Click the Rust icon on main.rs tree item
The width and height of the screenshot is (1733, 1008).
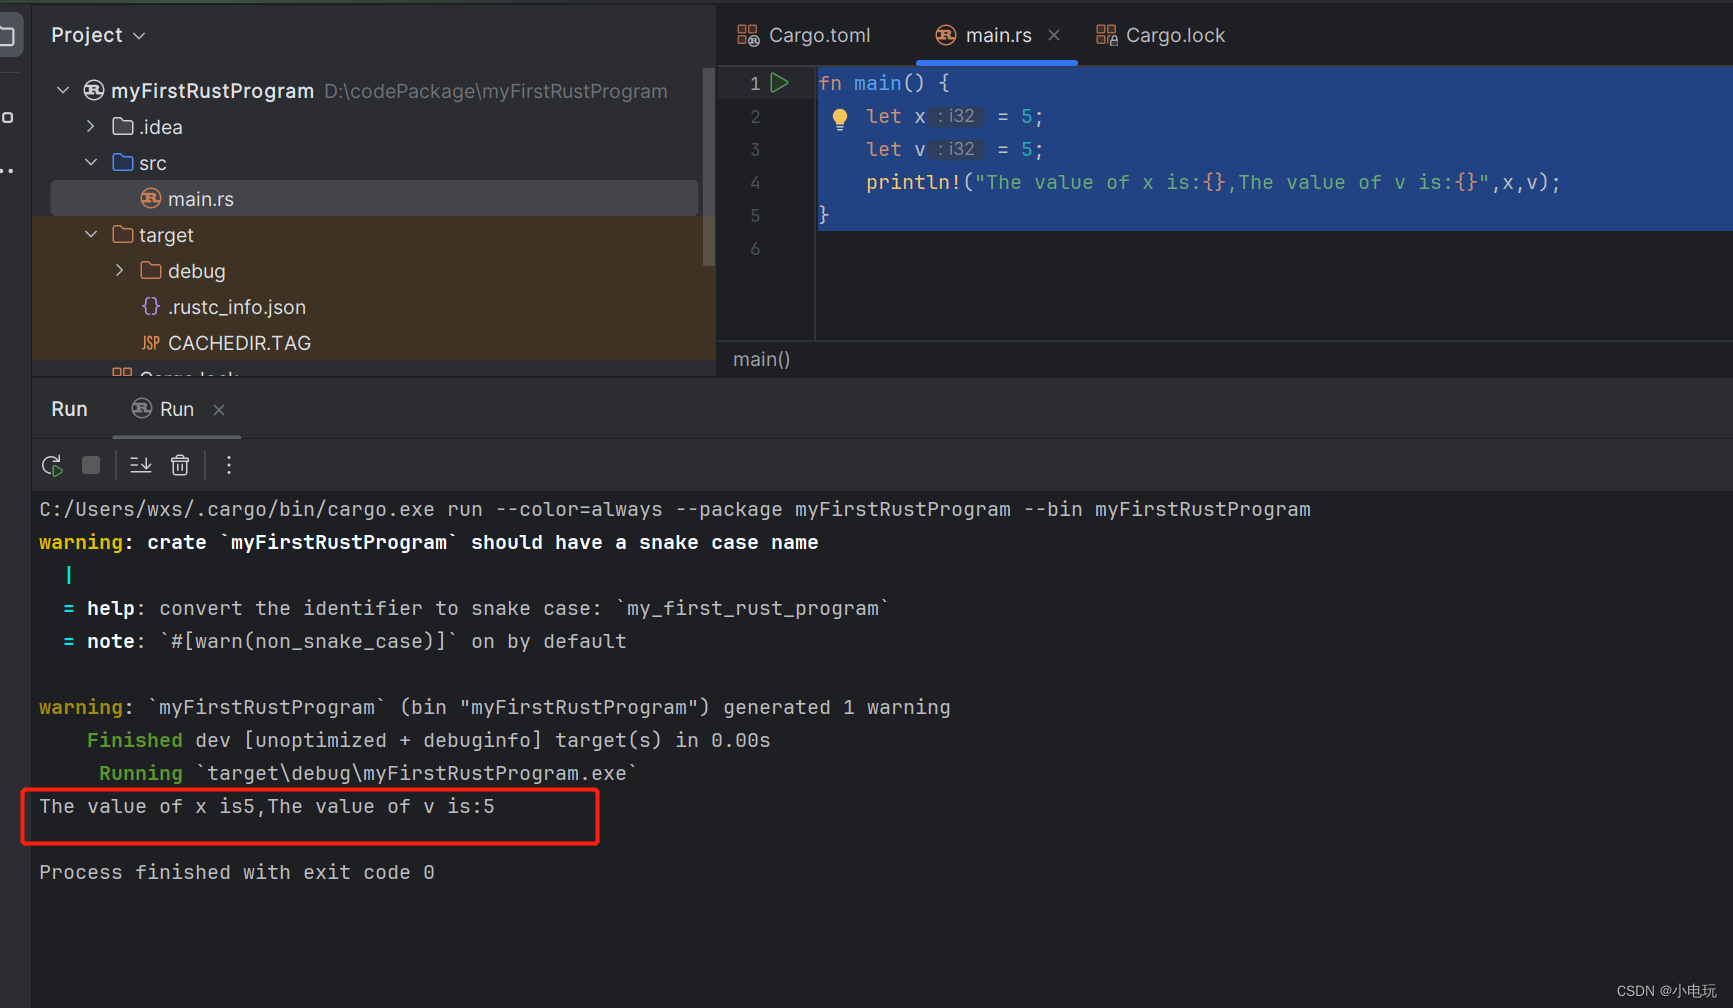(151, 198)
